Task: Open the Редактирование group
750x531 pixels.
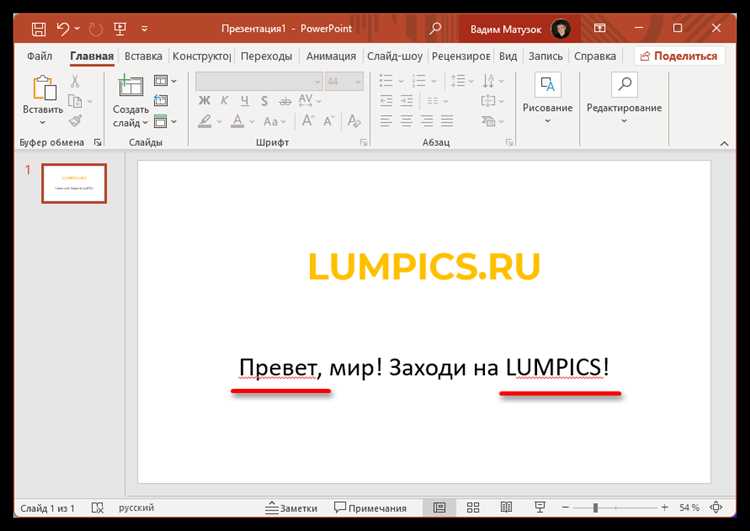Action: tap(624, 100)
